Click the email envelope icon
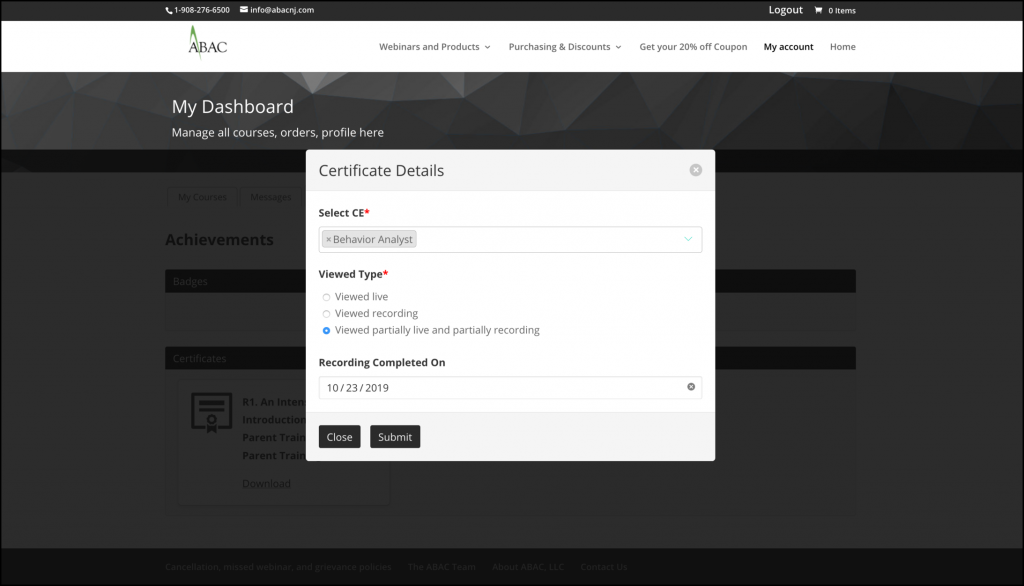The width and height of the screenshot is (1024, 586). pyautogui.click(x=244, y=10)
